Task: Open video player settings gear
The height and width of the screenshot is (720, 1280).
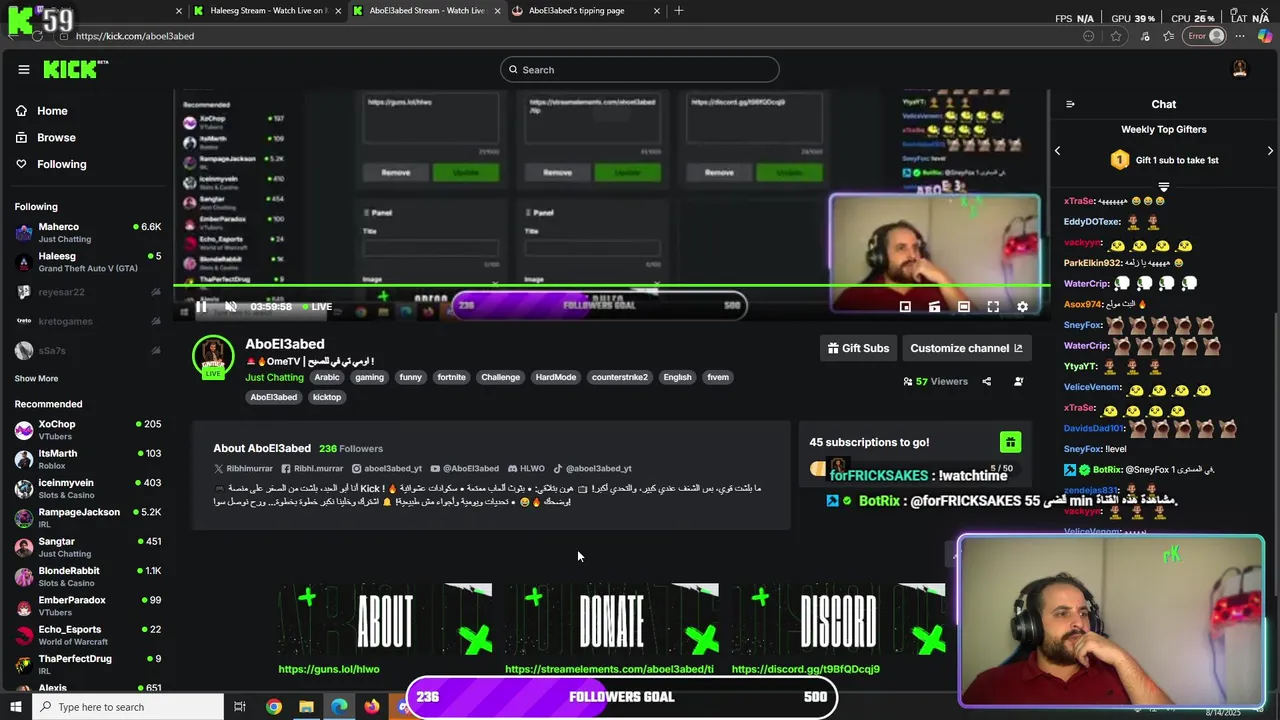Action: coord(1022,307)
